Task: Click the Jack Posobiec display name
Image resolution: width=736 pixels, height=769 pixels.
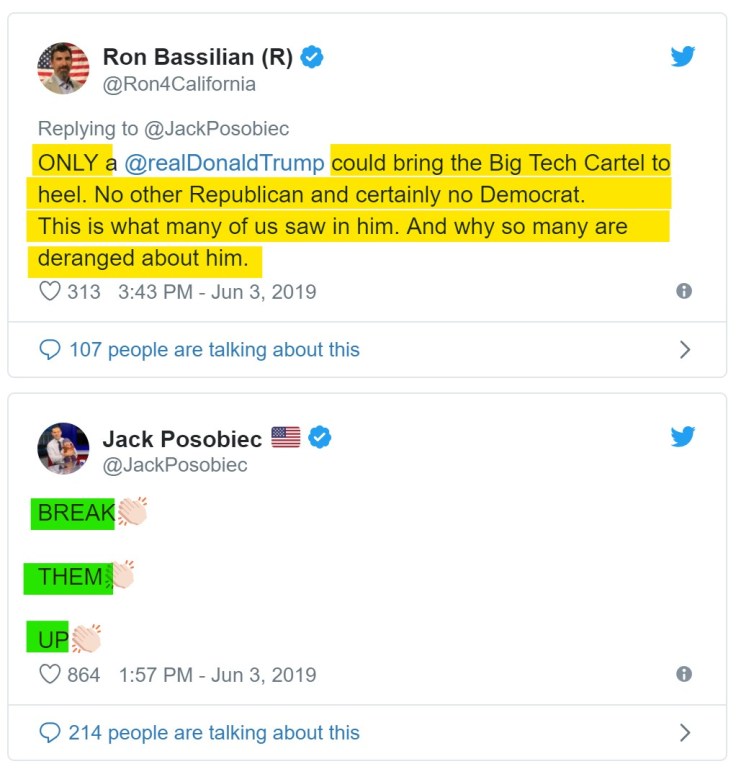Action: [x=182, y=439]
